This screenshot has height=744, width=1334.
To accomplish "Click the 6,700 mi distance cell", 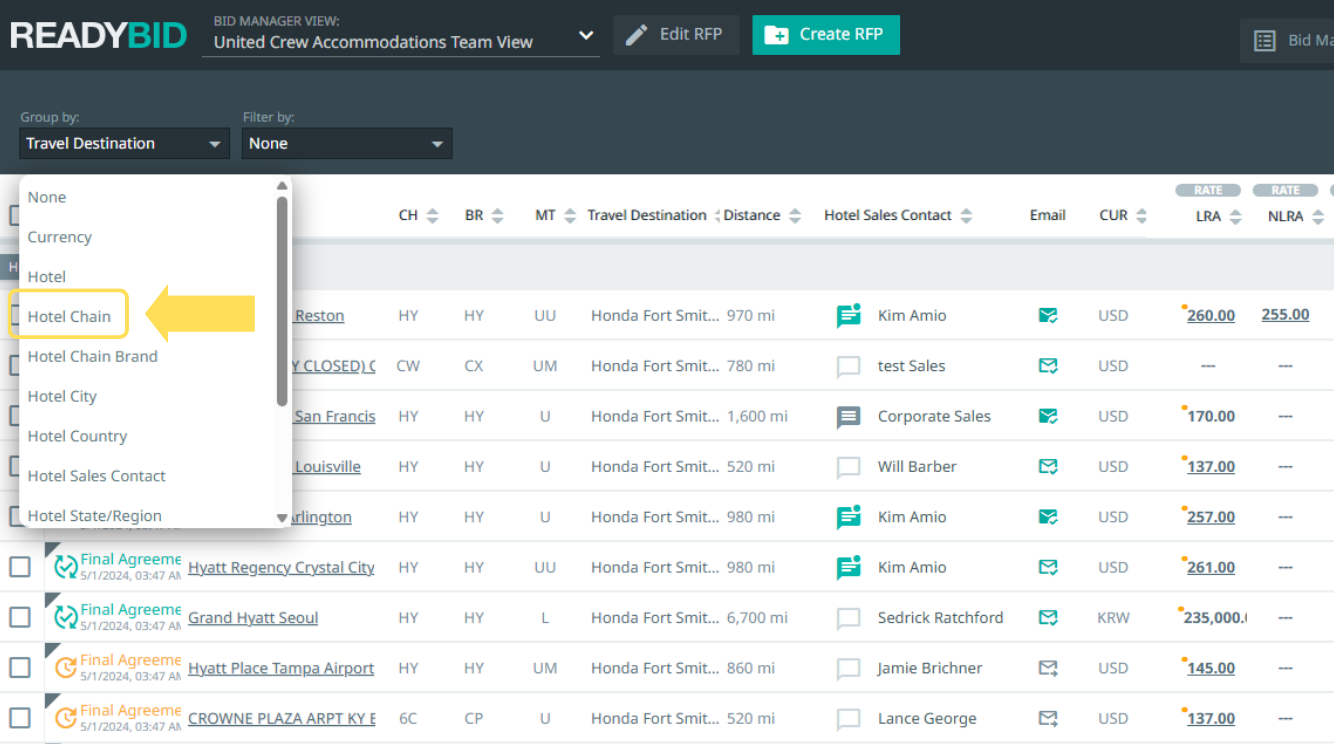I will click(x=757, y=617).
